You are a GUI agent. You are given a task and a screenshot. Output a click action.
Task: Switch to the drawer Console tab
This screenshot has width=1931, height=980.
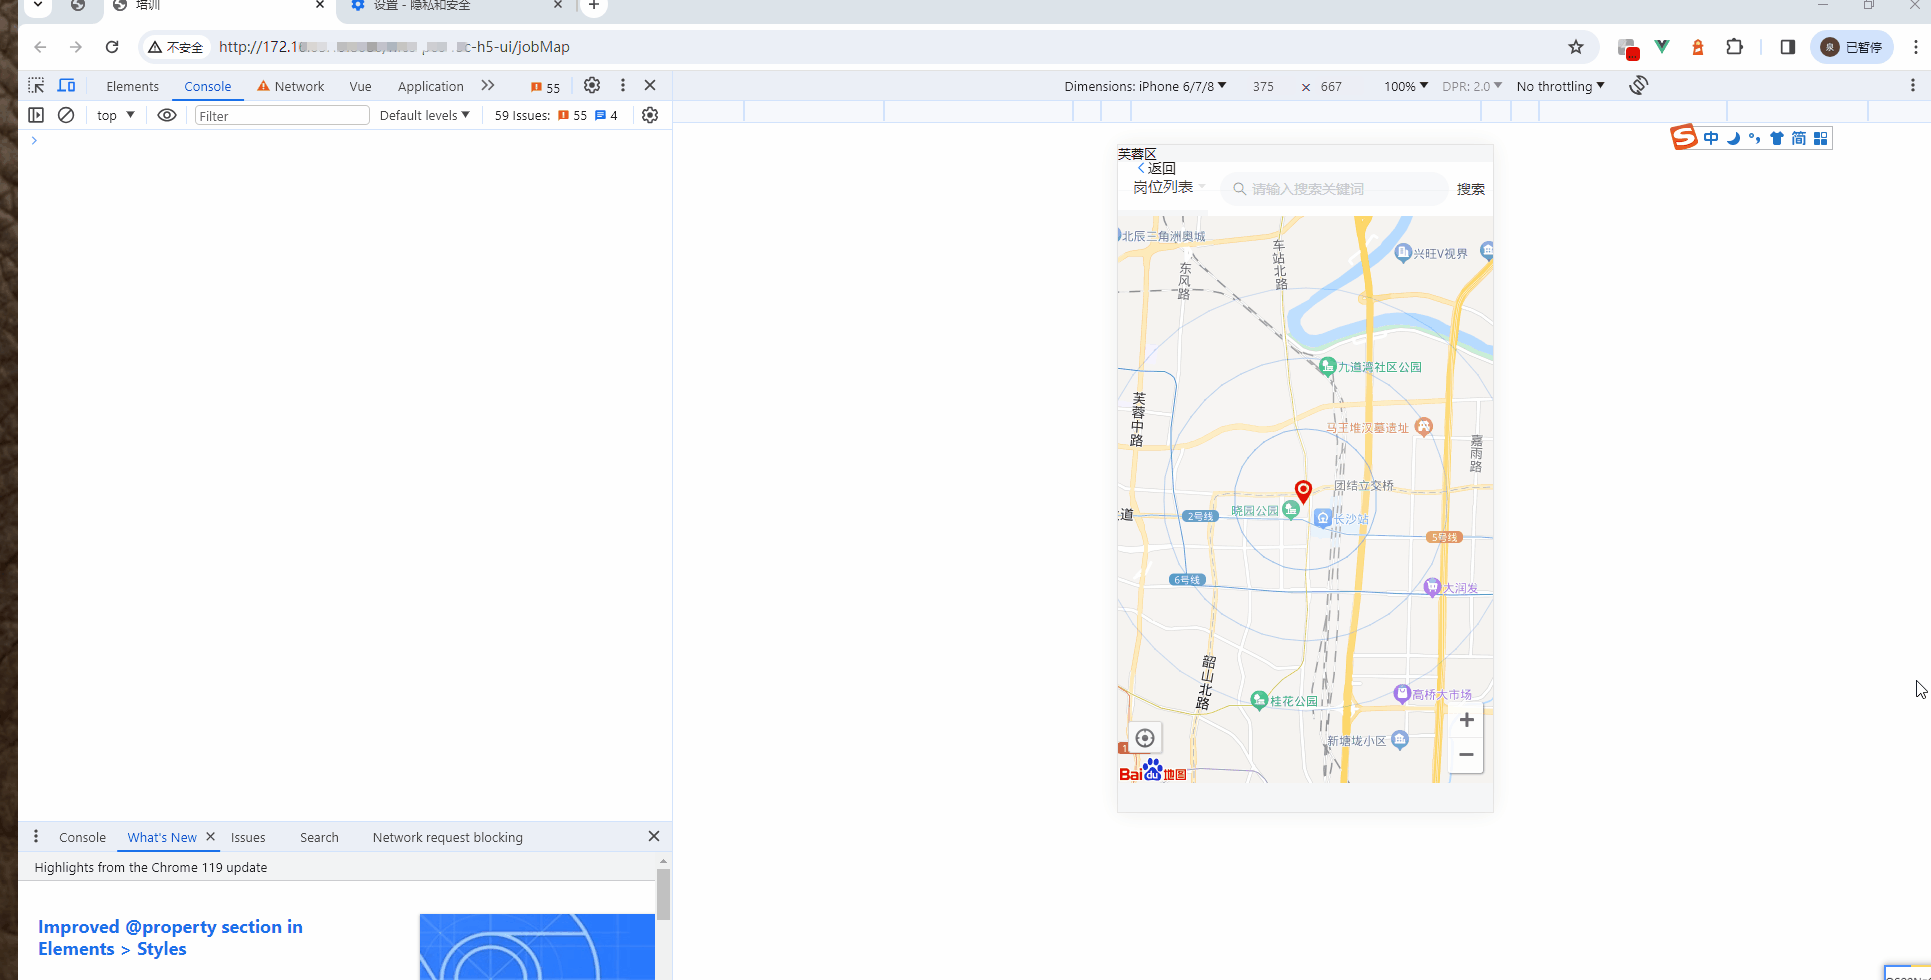[x=82, y=838]
